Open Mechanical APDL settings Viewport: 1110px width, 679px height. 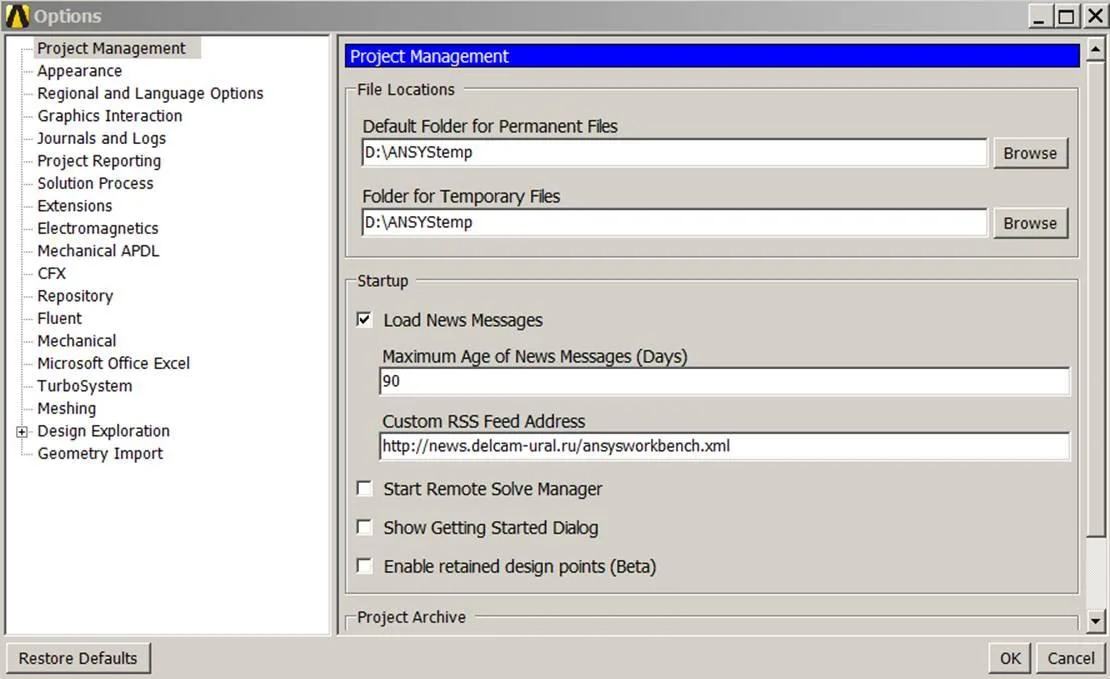[98, 251]
